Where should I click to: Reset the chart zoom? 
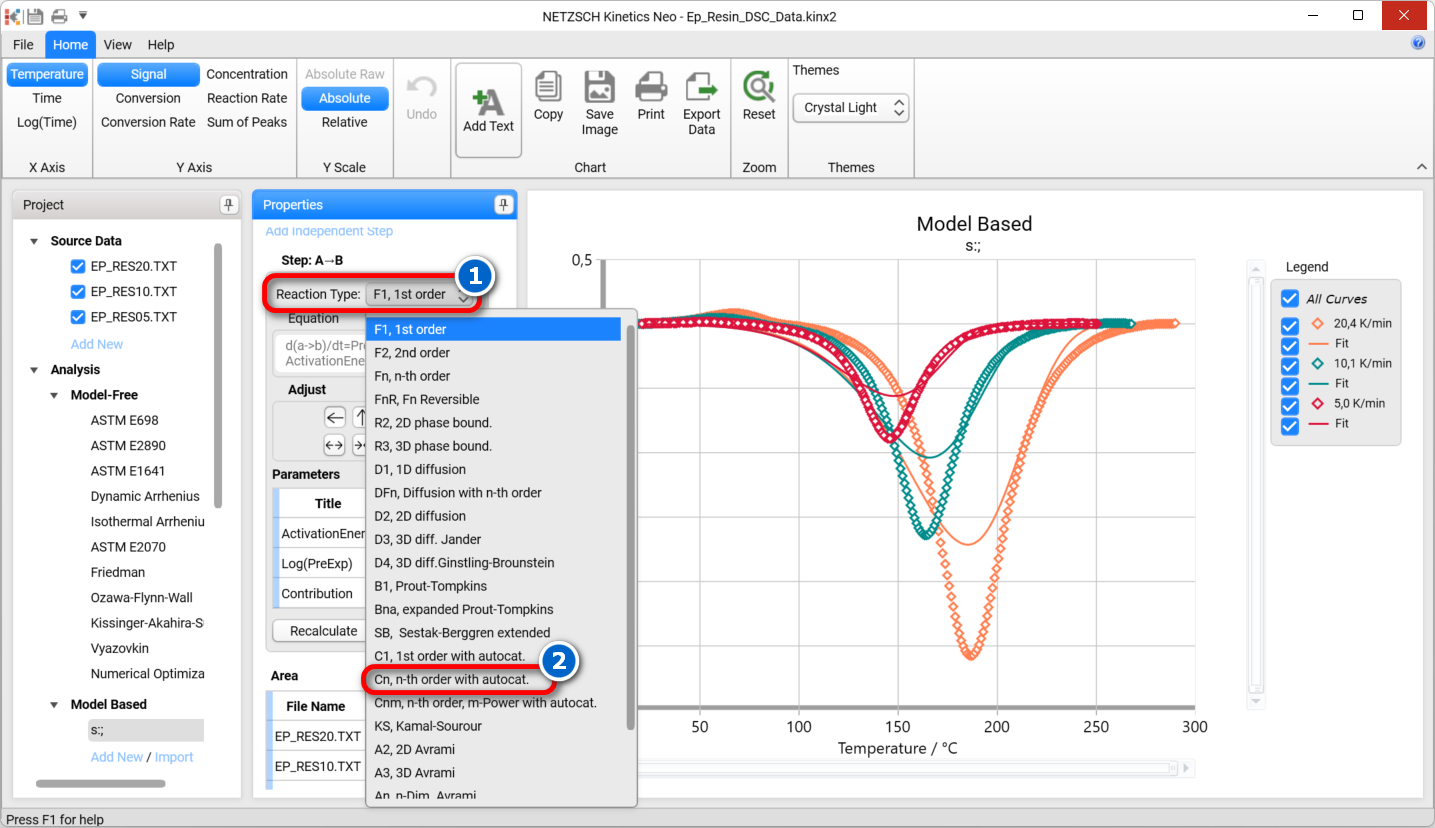click(x=759, y=88)
